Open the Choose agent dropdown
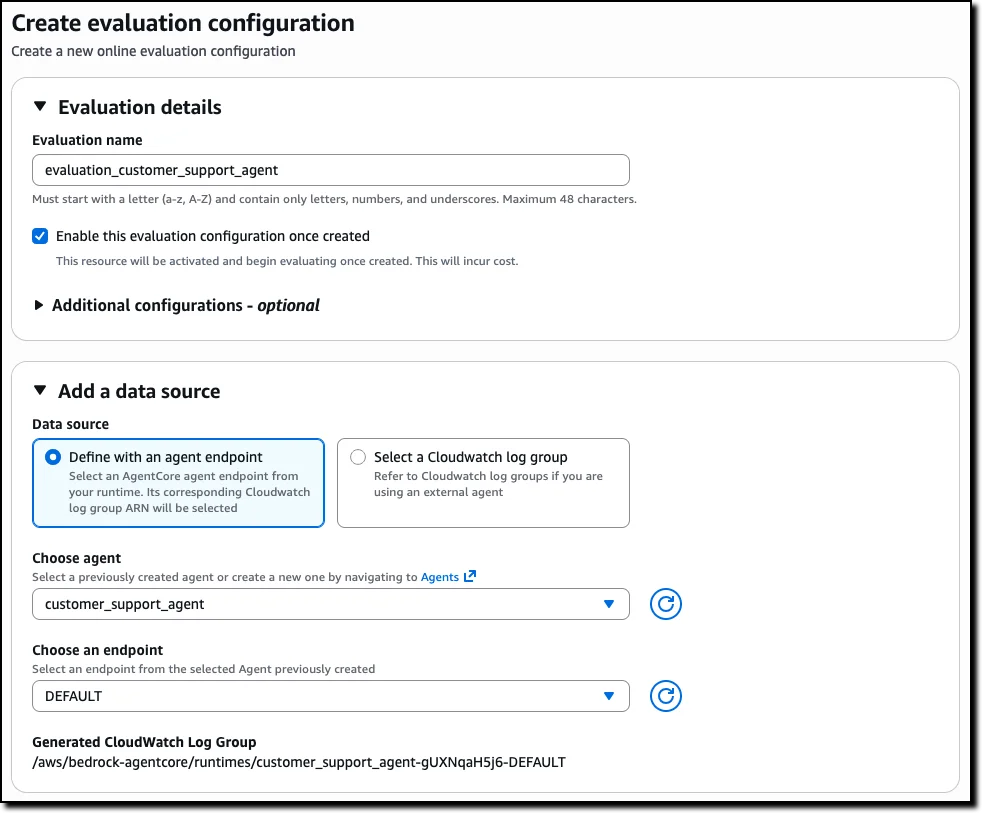This screenshot has height=813, width=982. 330,604
